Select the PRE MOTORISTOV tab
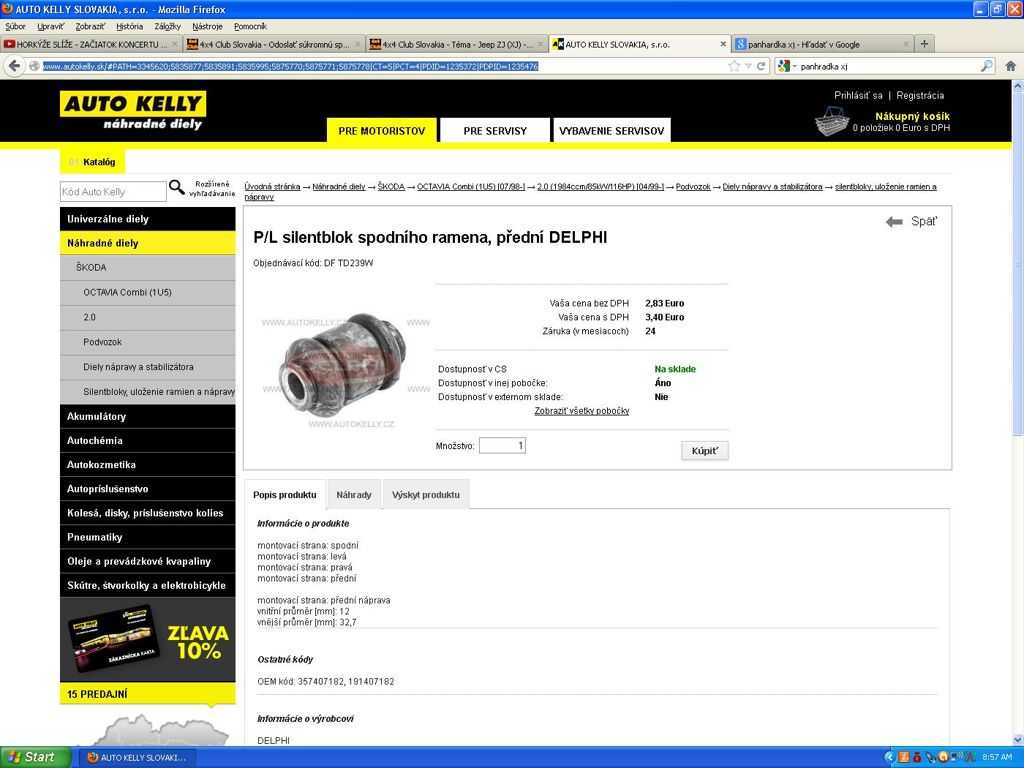This screenshot has height=768, width=1024. pos(382,131)
